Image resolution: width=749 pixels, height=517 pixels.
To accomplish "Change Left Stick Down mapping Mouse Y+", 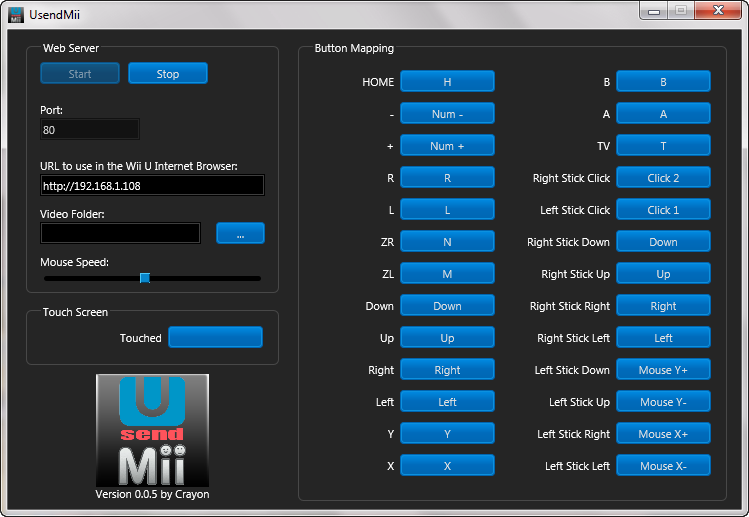I will point(663,369).
